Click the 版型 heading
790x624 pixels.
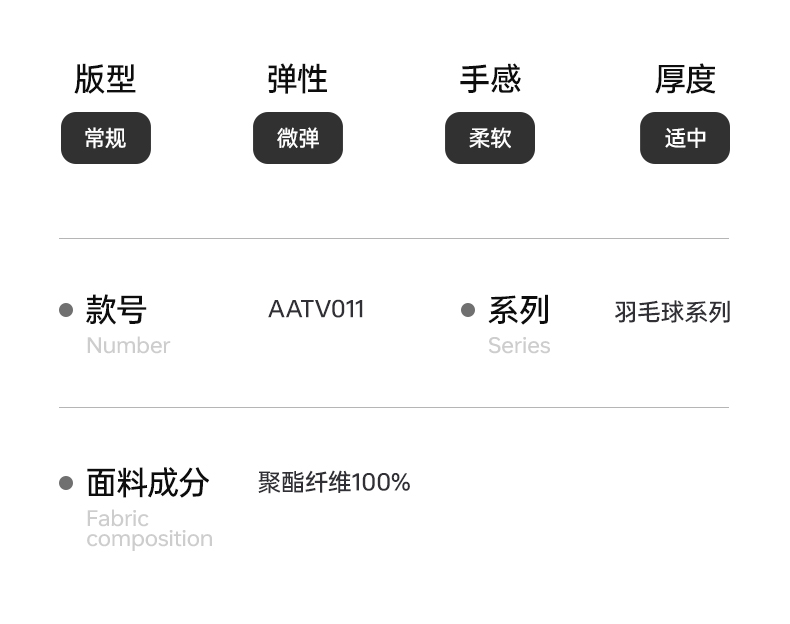[x=105, y=79]
